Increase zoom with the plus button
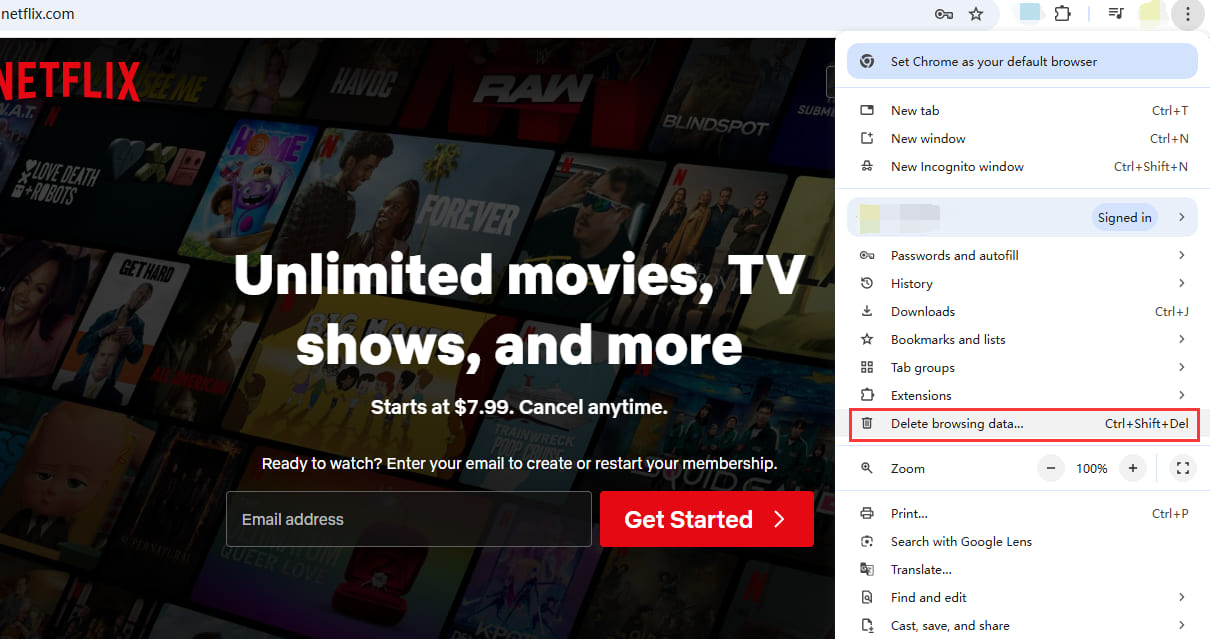Image resolution: width=1210 pixels, height=639 pixels. (1133, 468)
